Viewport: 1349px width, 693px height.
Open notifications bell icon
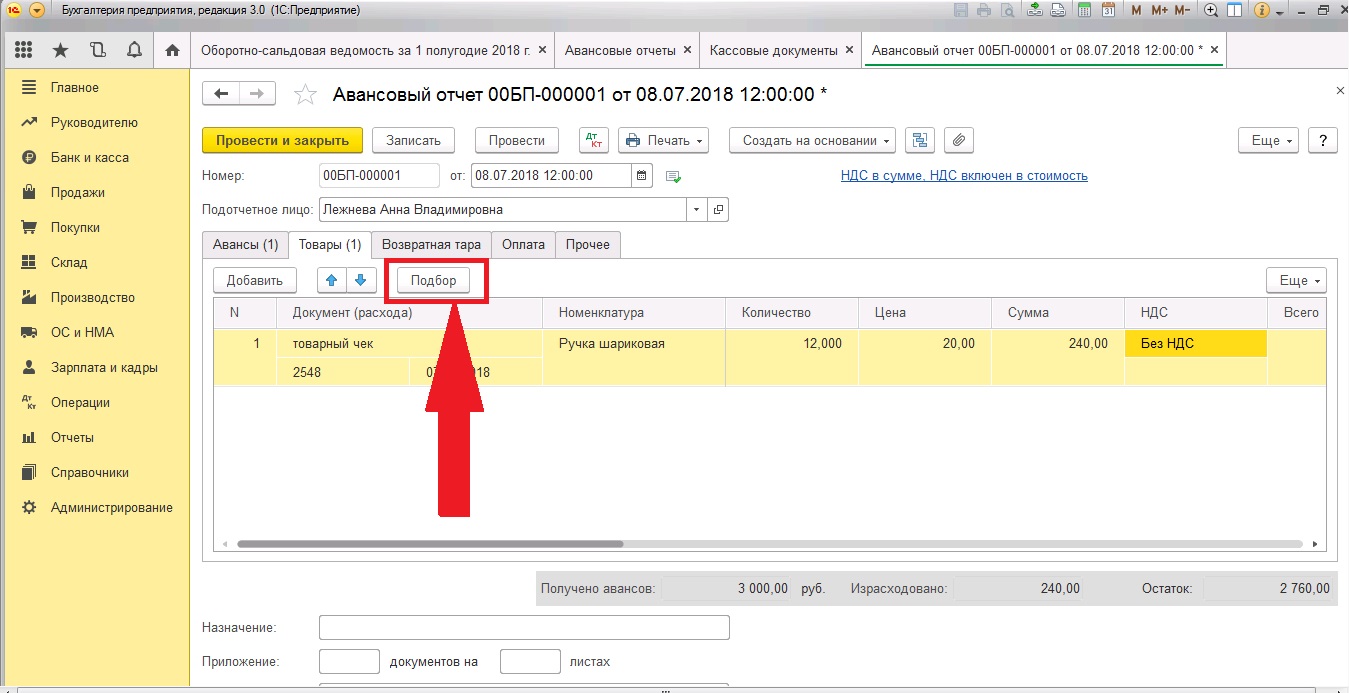pos(134,50)
